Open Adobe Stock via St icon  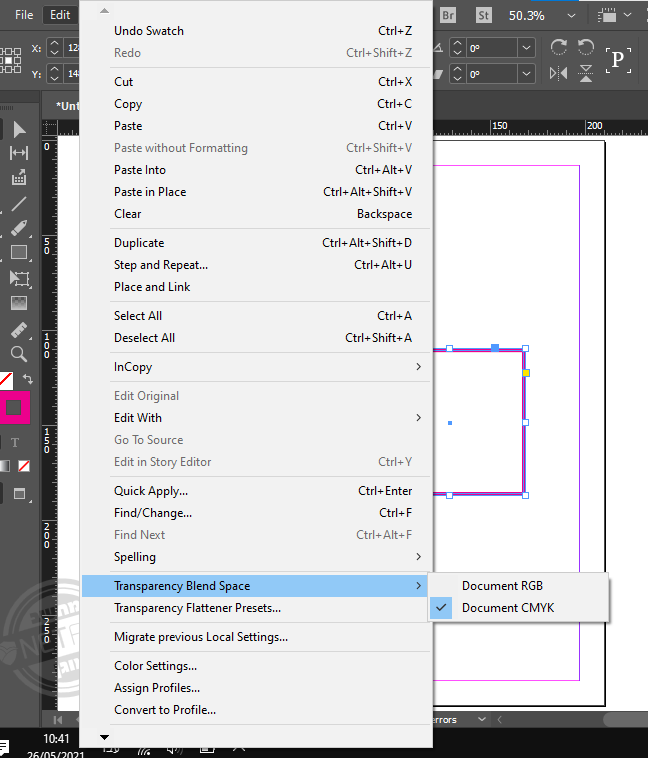pos(483,15)
